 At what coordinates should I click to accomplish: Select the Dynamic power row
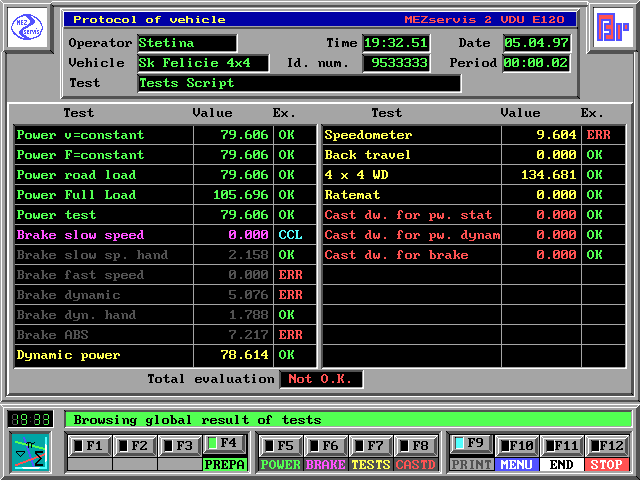point(165,355)
